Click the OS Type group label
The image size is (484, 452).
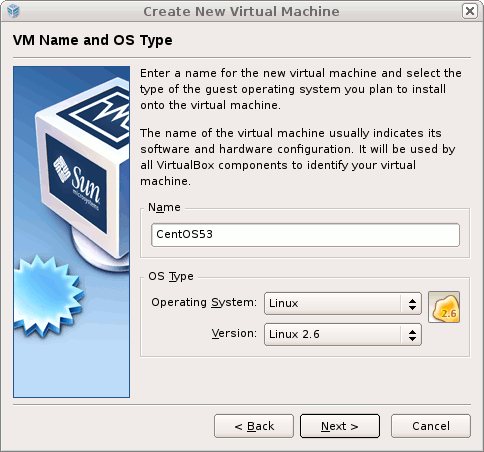click(171, 276)
